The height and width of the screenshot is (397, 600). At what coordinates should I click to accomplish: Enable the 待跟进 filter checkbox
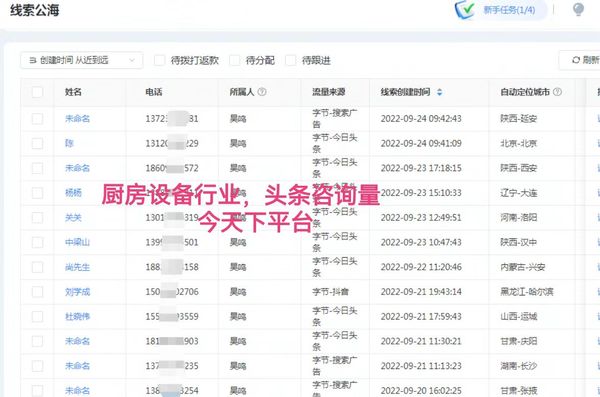coord(291,60)
